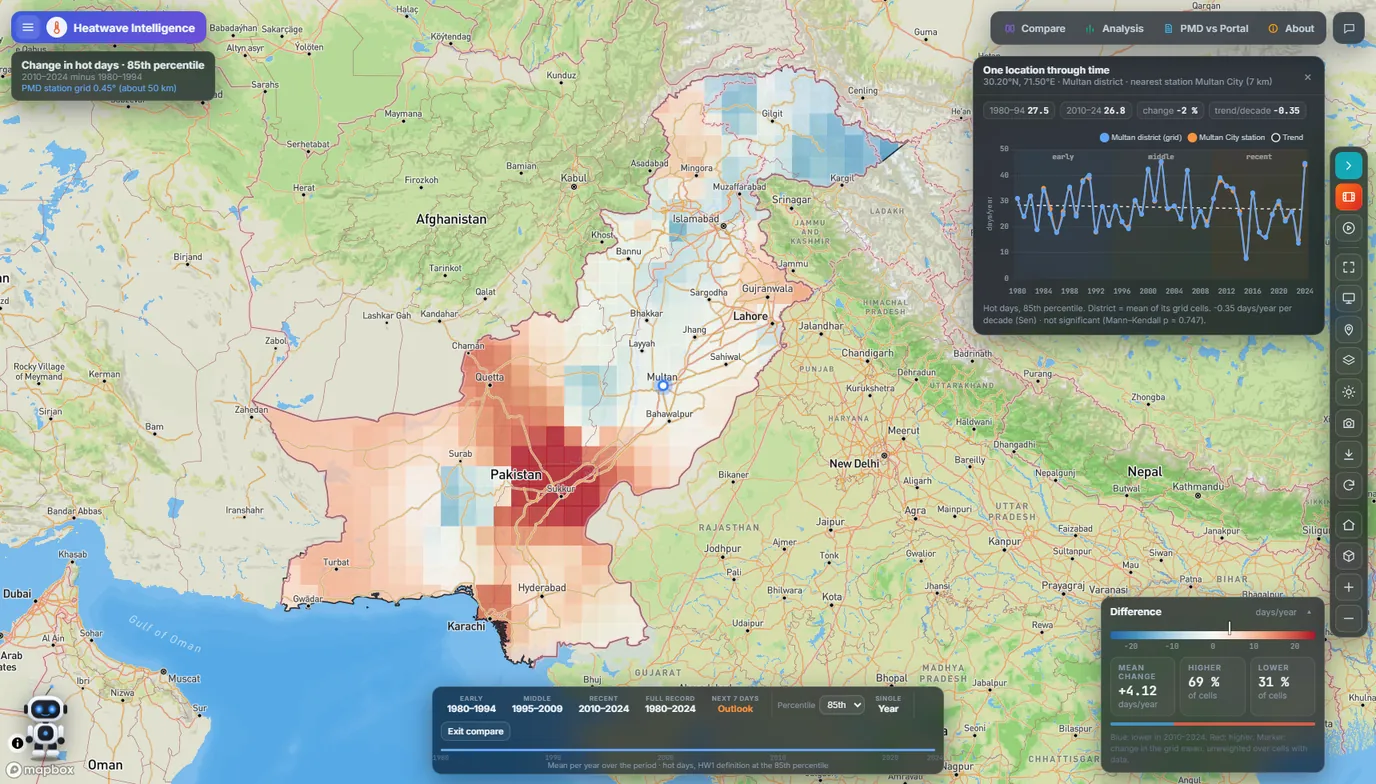Click the thermometer logo icon
The height and width of the screenshot is (784, 1376).
click(57, 28)
